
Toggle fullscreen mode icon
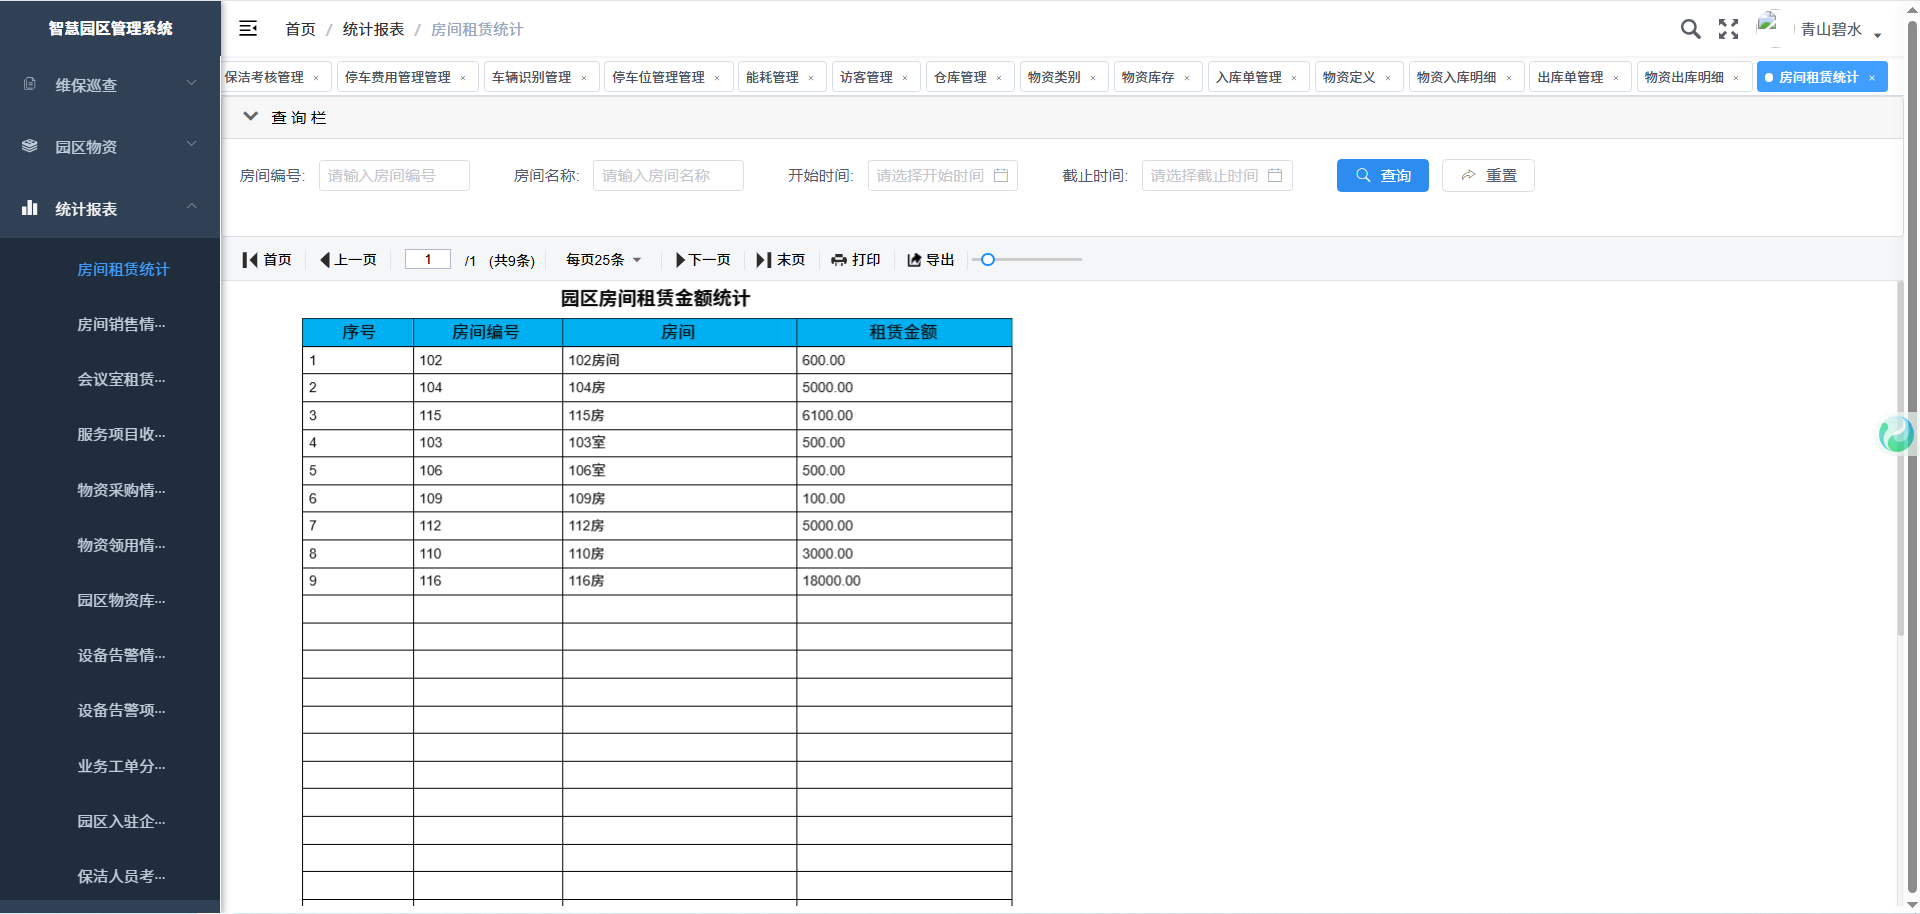pos(1728,29)
